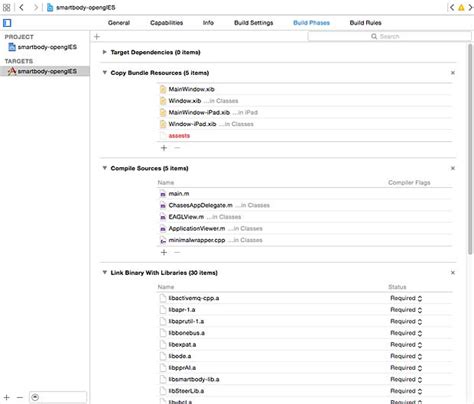This screenshot has width=474, height=404.
Task: Toggle the project and targets list sidebar icon
Action: (x=7, y=23)
